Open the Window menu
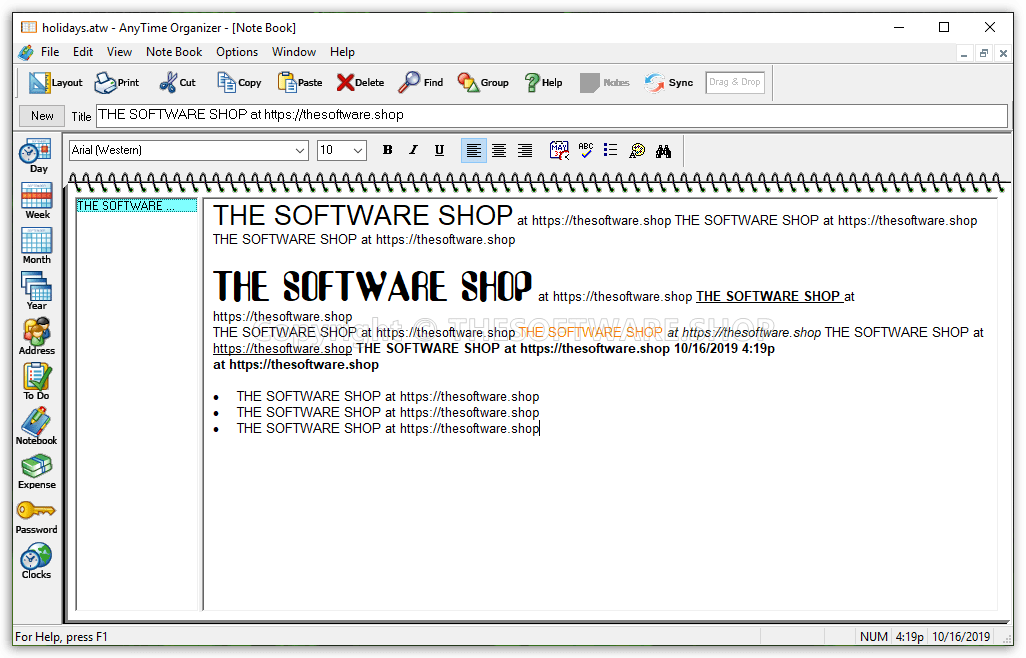This screenshot has width=1026, height=658. 294,52
